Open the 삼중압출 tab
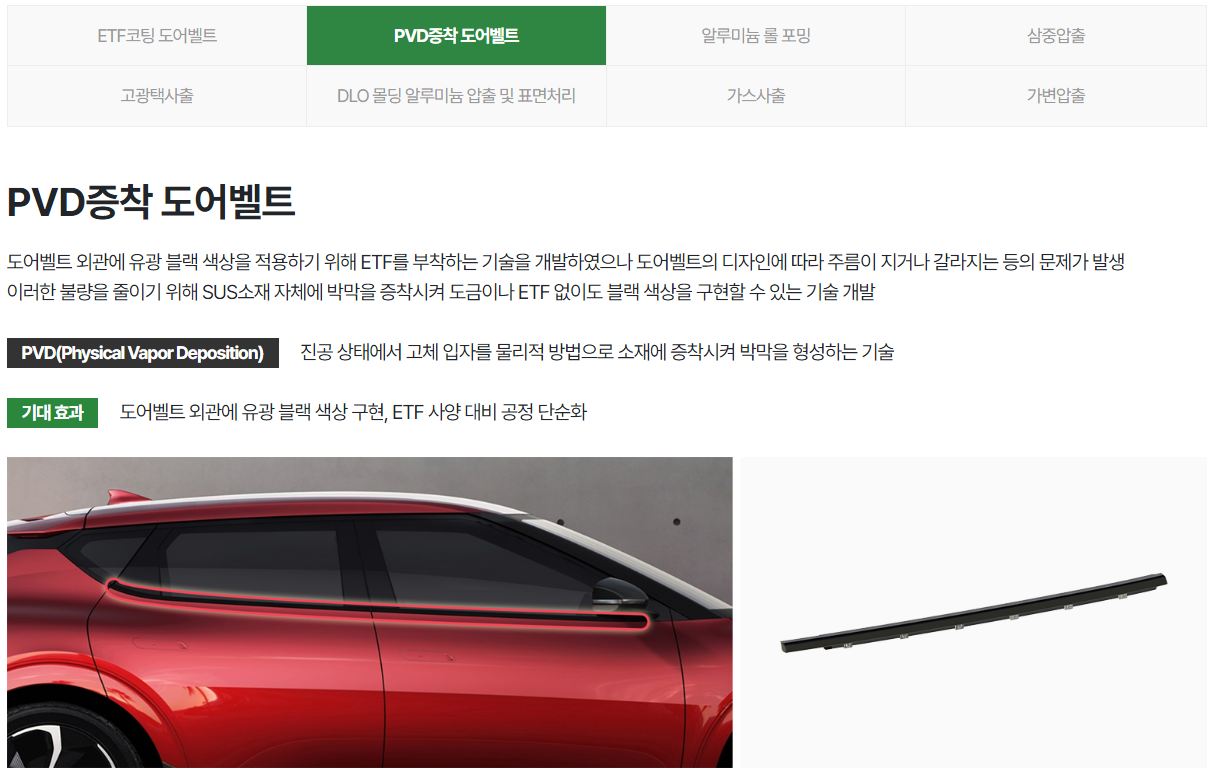The width and height of the screenshot is (1213, 775). click(1056, 36)
